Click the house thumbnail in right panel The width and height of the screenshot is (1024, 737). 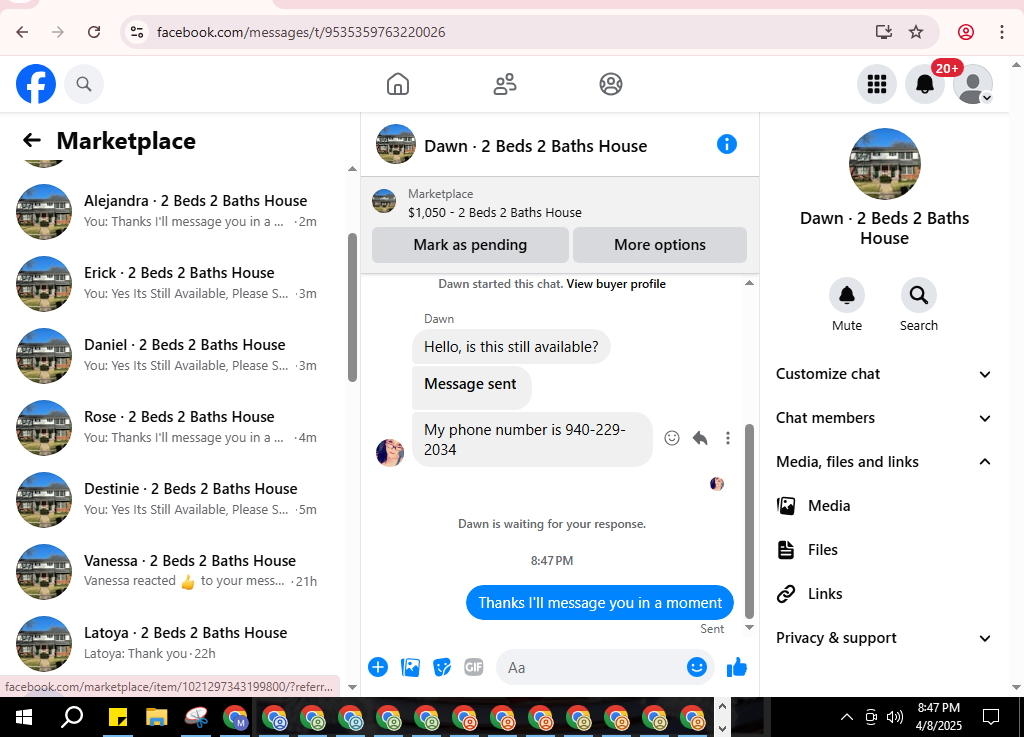884,164
